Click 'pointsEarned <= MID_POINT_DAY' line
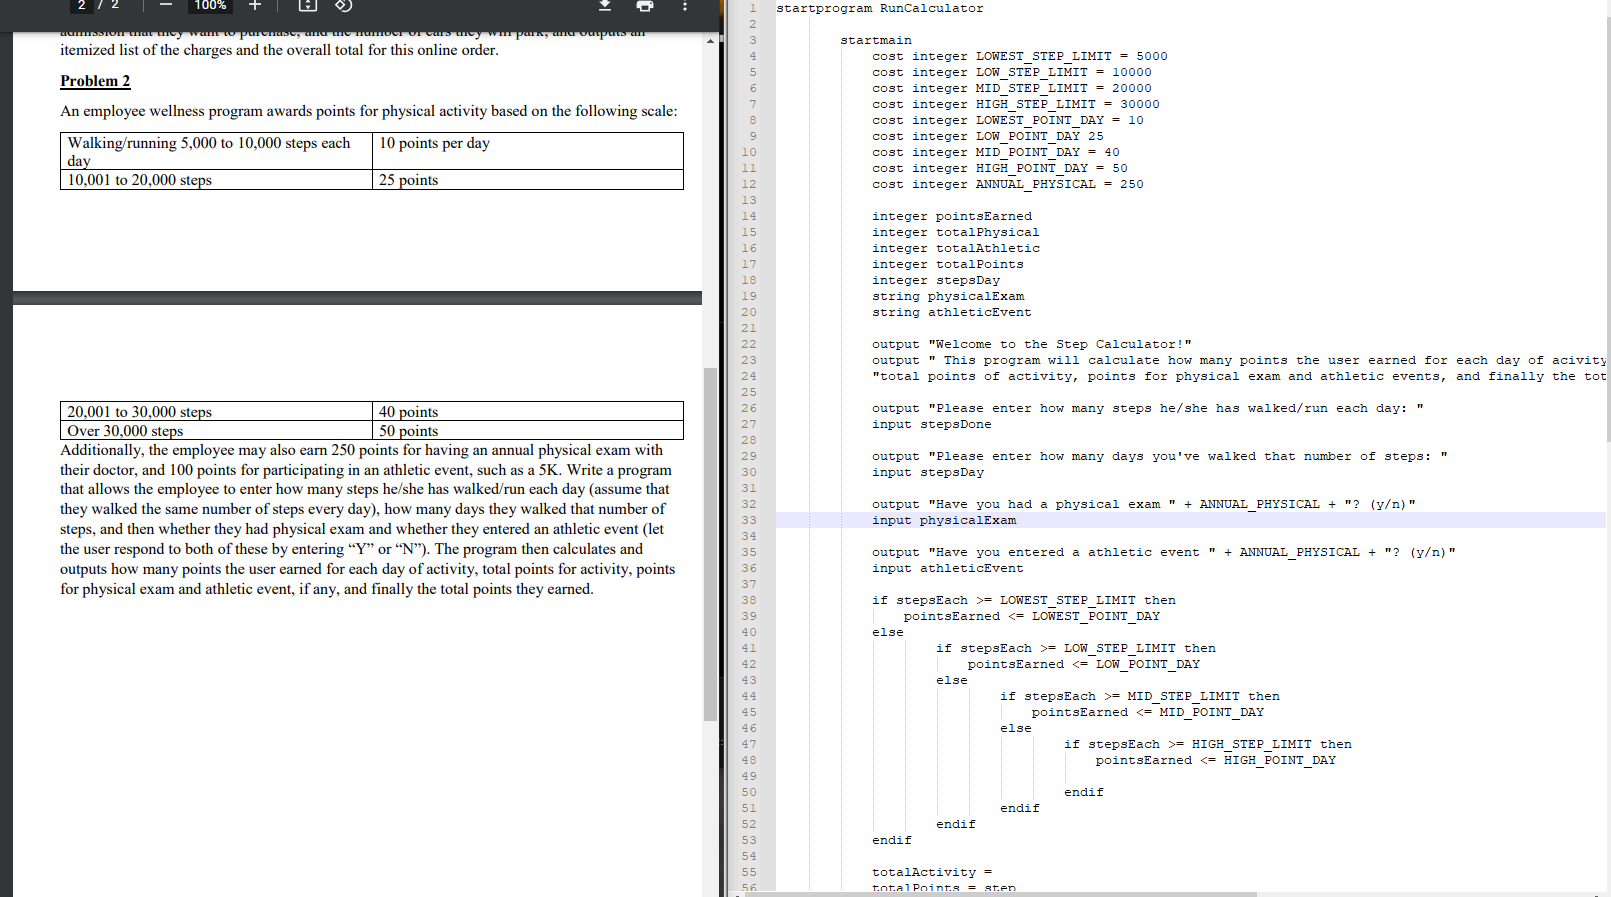This screenshot has width=1611, height=897. tap(1148, 712)
